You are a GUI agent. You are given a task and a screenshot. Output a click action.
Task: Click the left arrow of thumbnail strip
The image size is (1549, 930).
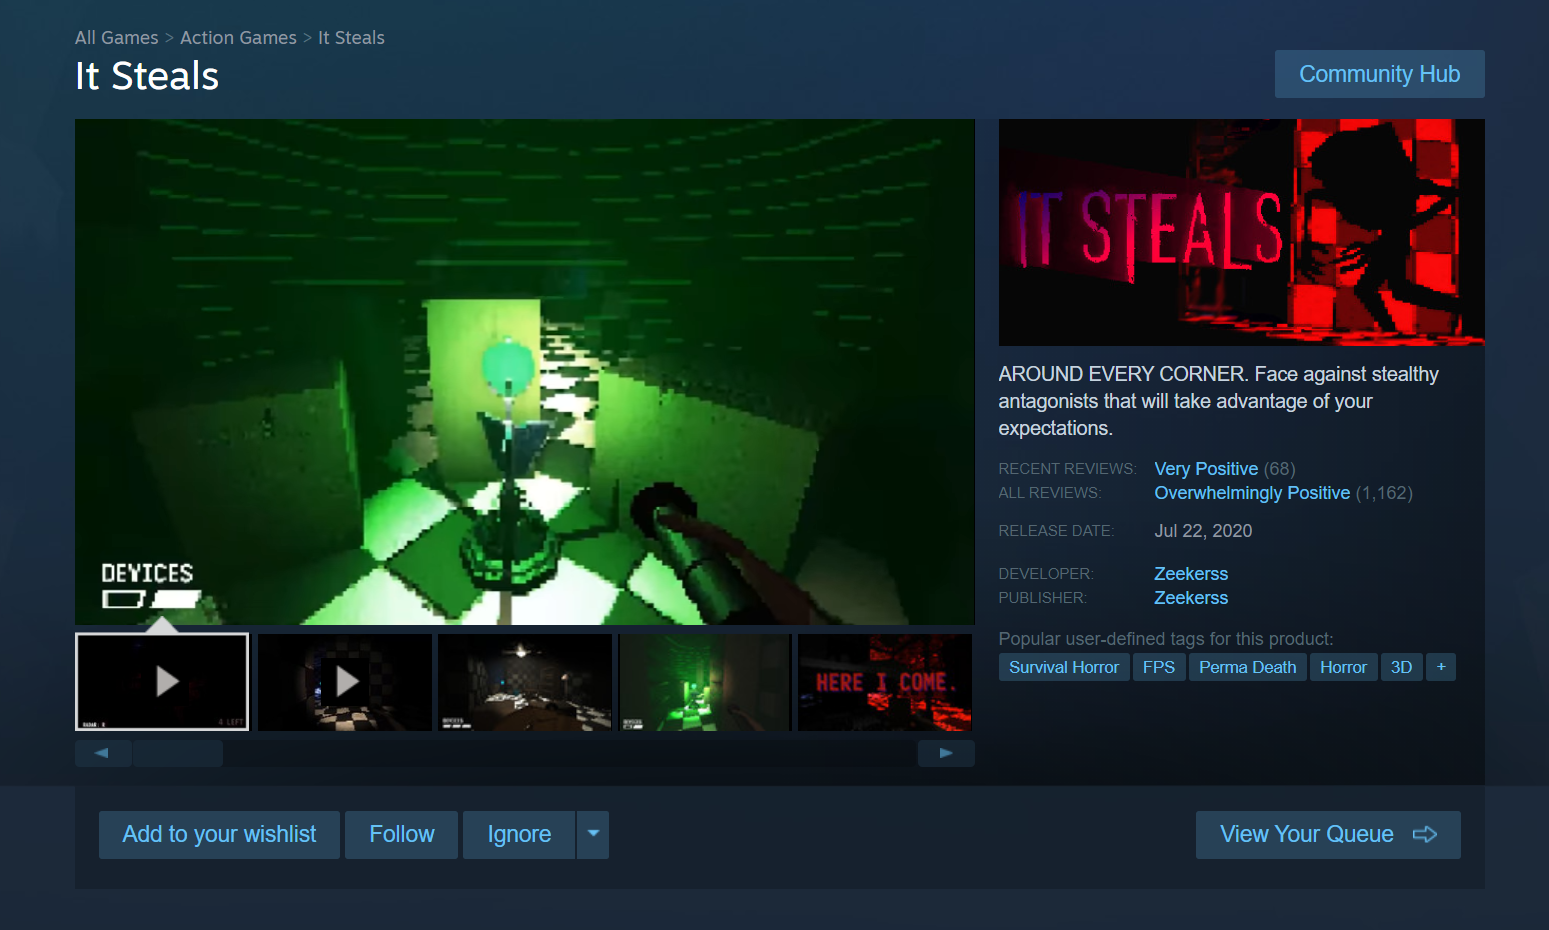tap(102, 753)
